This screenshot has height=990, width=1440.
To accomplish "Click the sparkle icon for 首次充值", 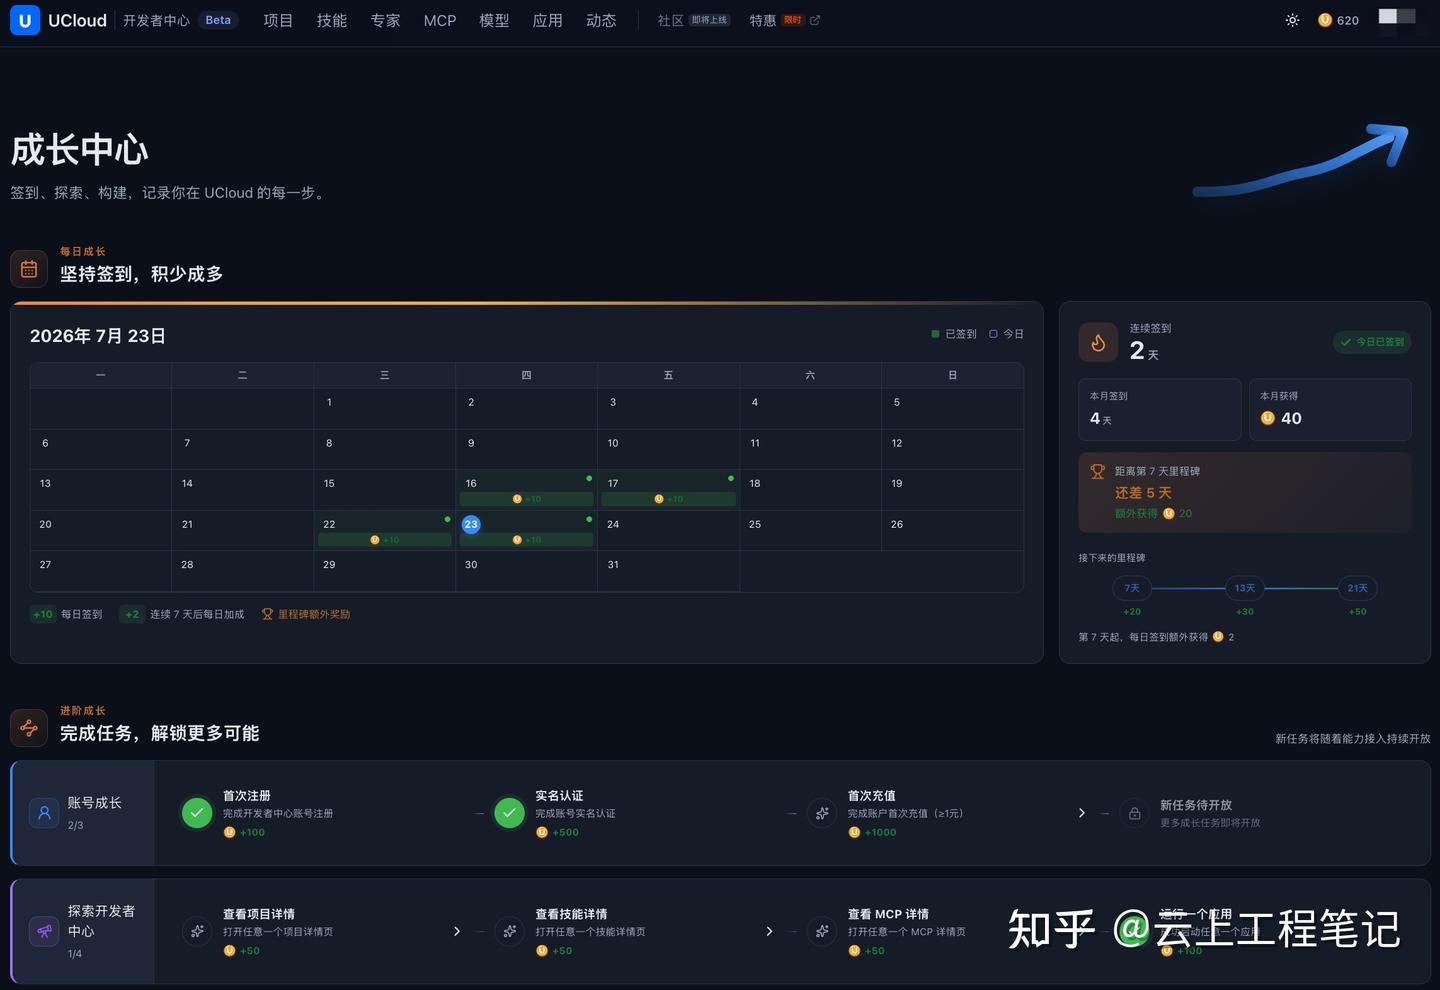I will point(821,813).
